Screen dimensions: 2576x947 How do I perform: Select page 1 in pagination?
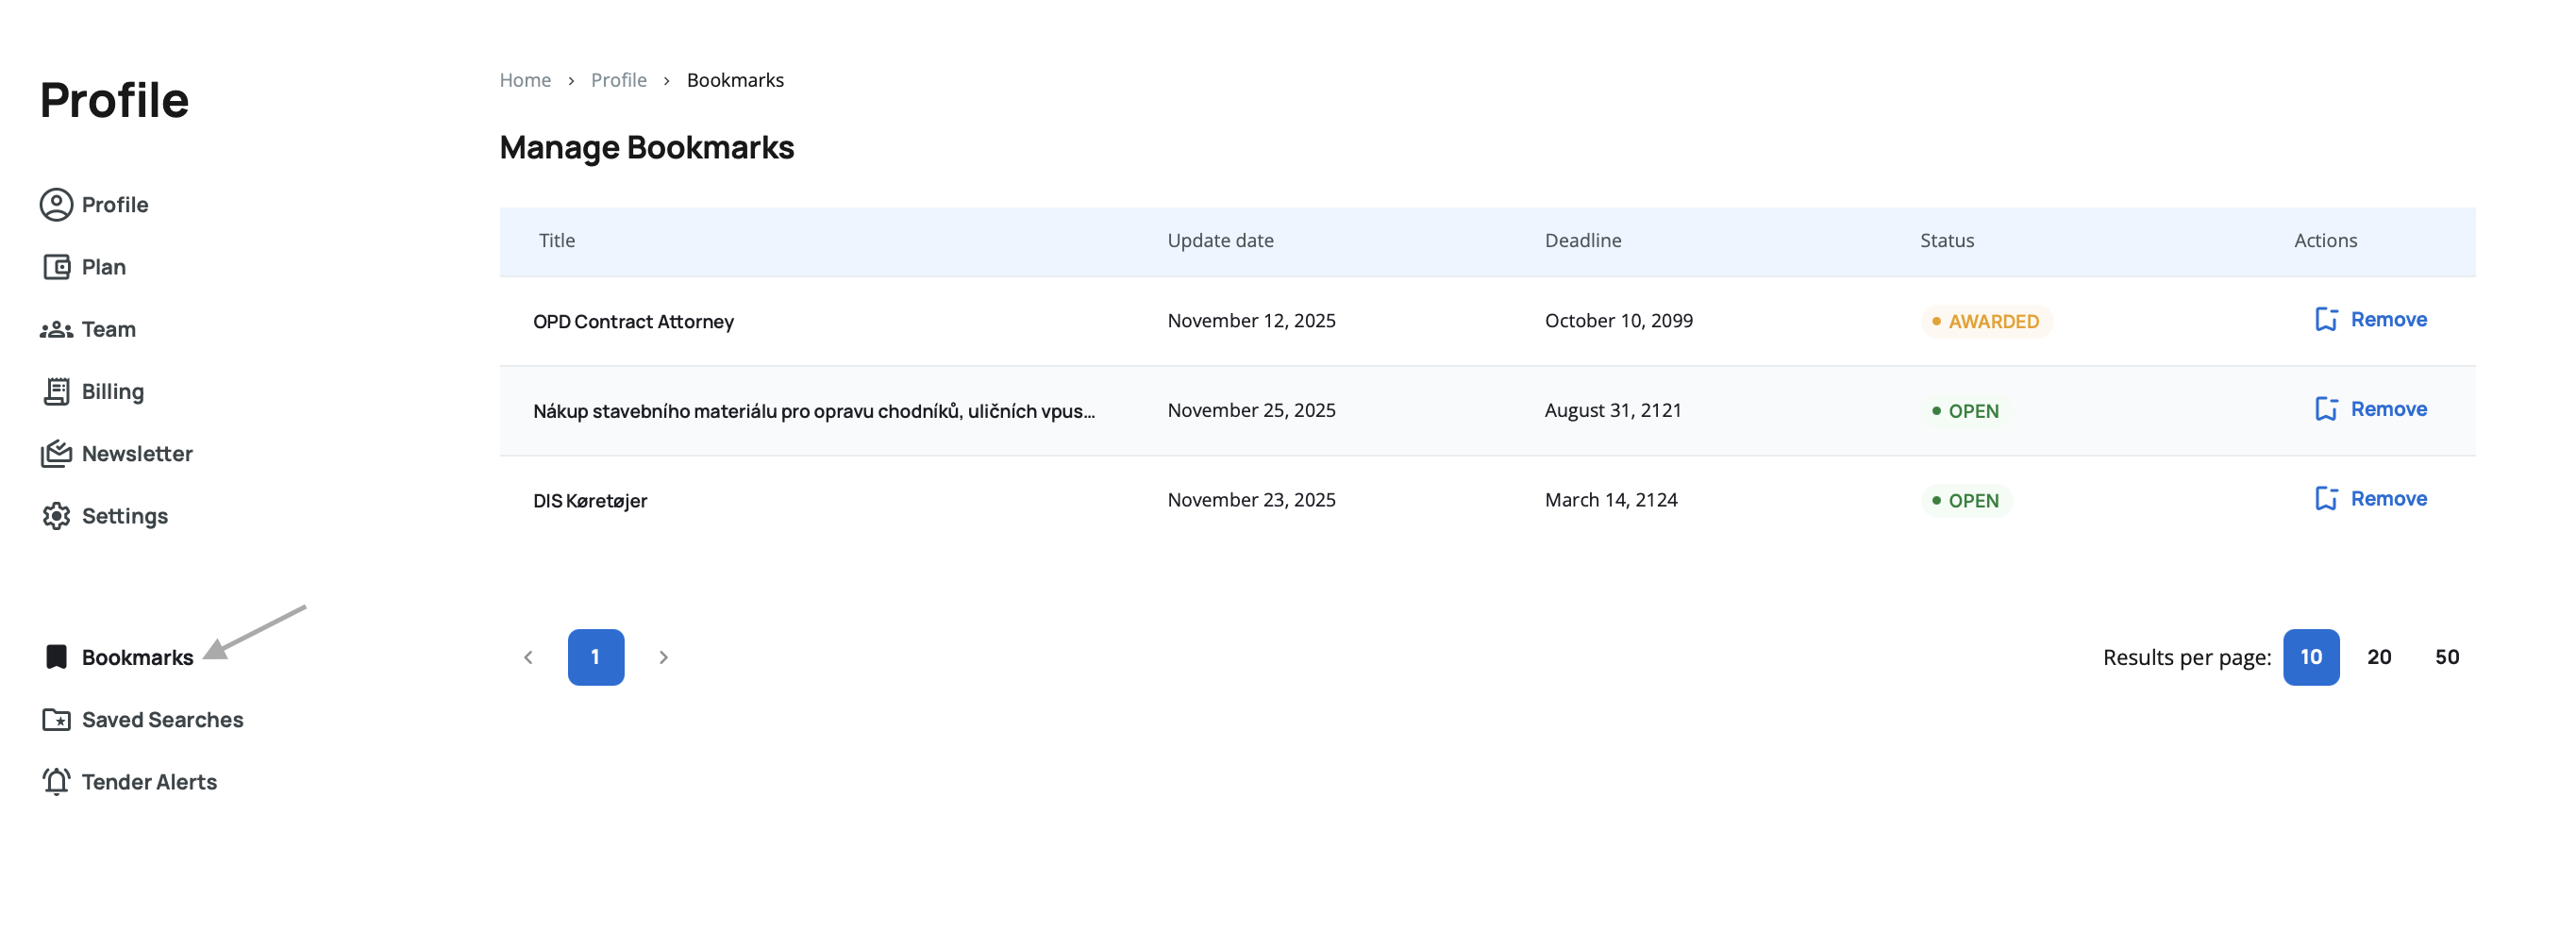(595, 657)
